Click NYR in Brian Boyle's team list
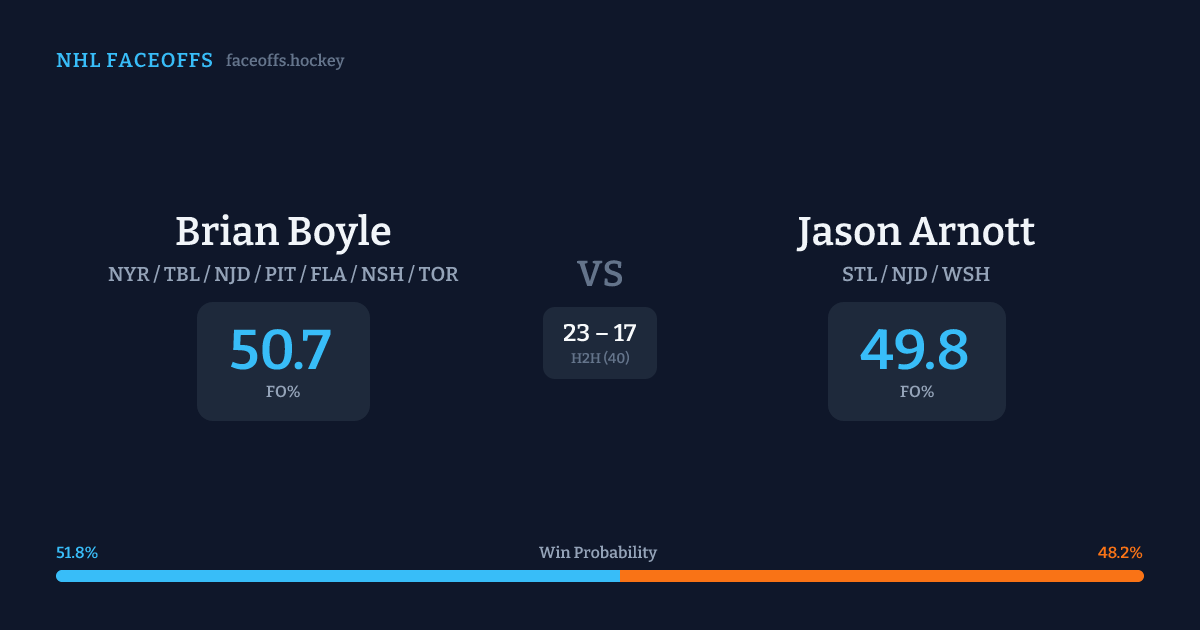 (x=128, y=274)
